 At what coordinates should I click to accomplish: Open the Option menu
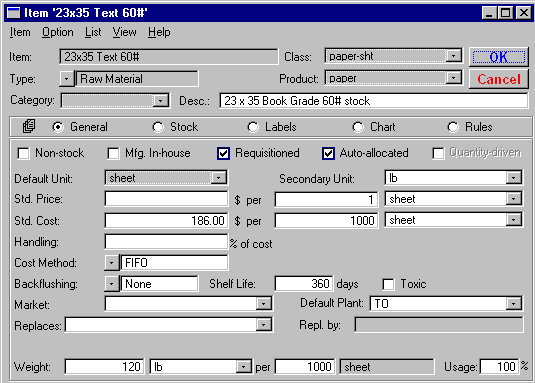58,32
